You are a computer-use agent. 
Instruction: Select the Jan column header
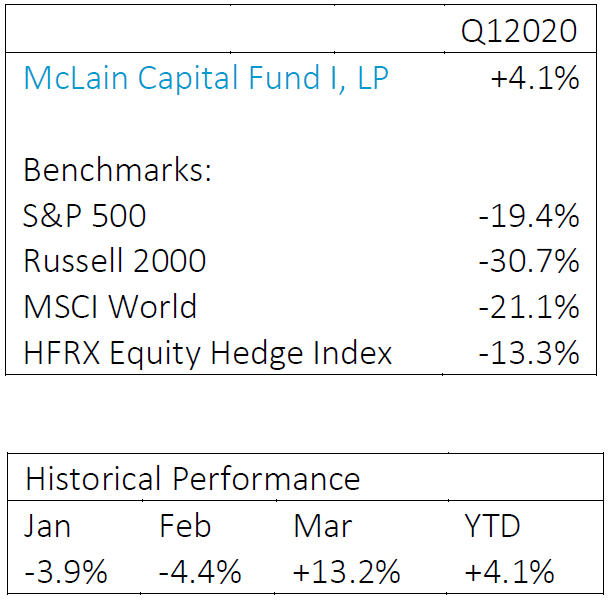[48, 526]
